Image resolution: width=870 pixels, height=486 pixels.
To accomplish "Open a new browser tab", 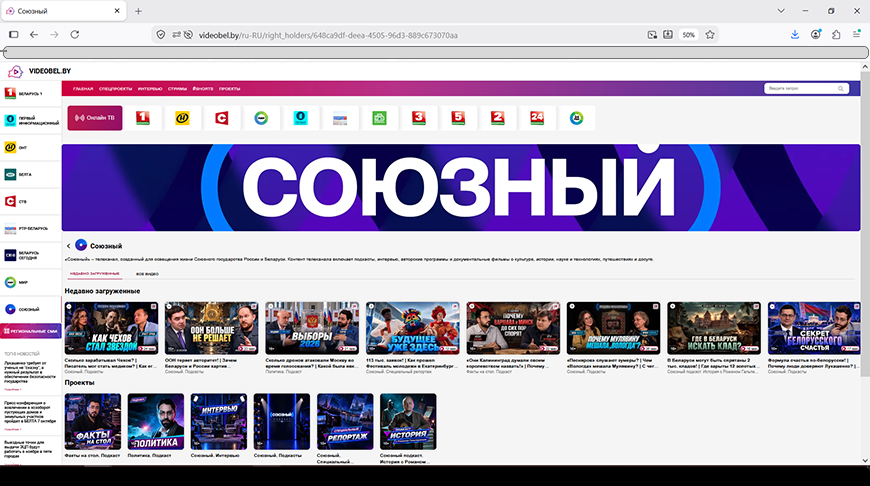I will click(x=138, y=11).
